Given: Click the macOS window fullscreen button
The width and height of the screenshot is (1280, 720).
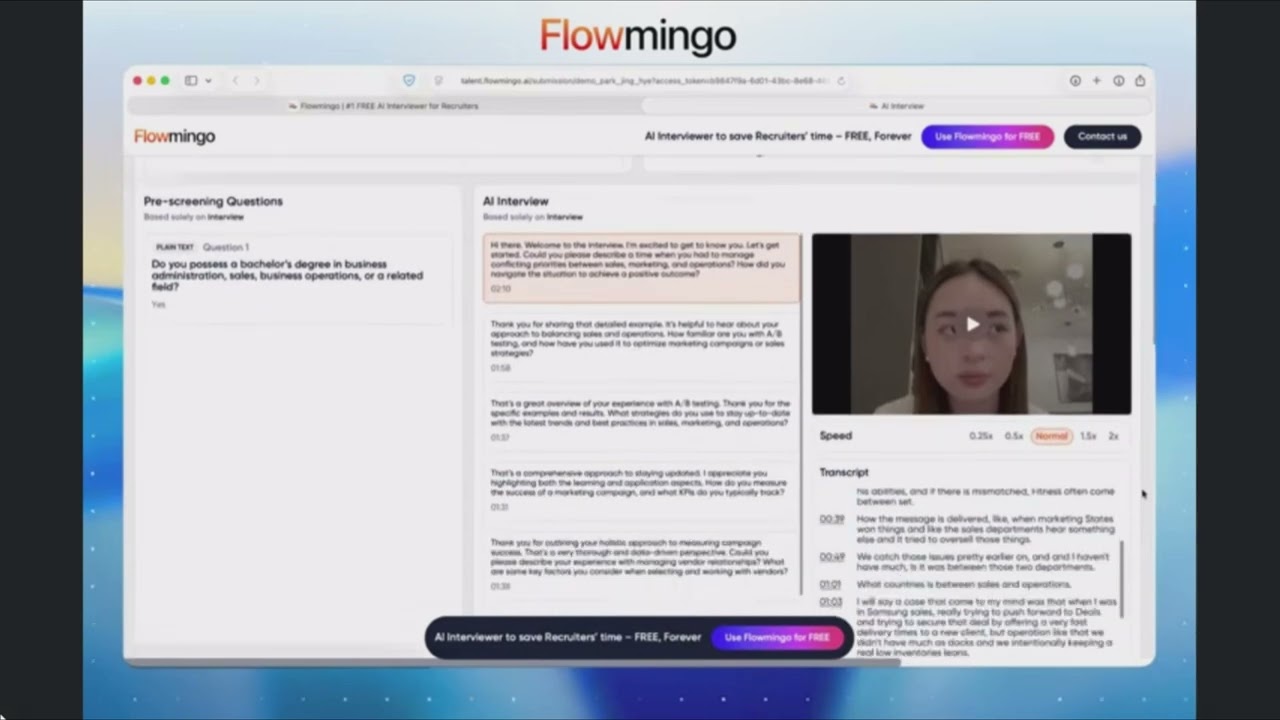Looking at the screenshot, I should tap(165, 81).
